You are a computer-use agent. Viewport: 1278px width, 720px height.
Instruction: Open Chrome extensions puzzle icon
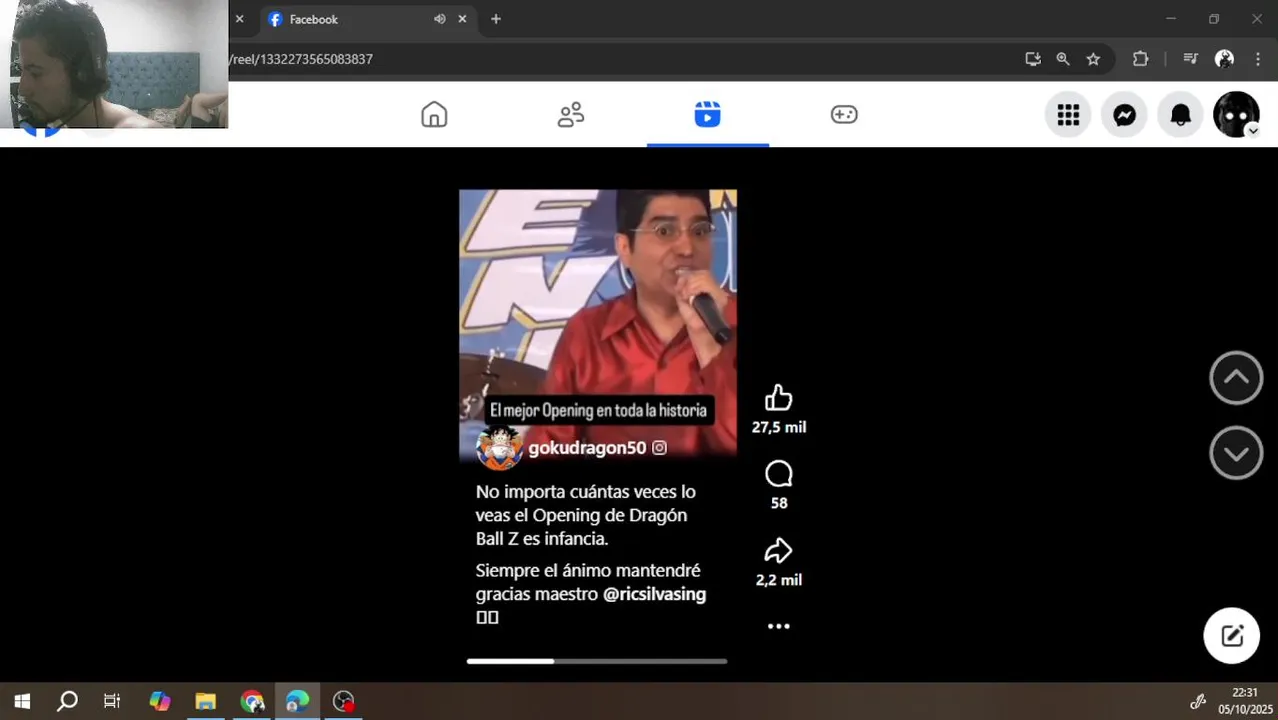pos(1140,59)
